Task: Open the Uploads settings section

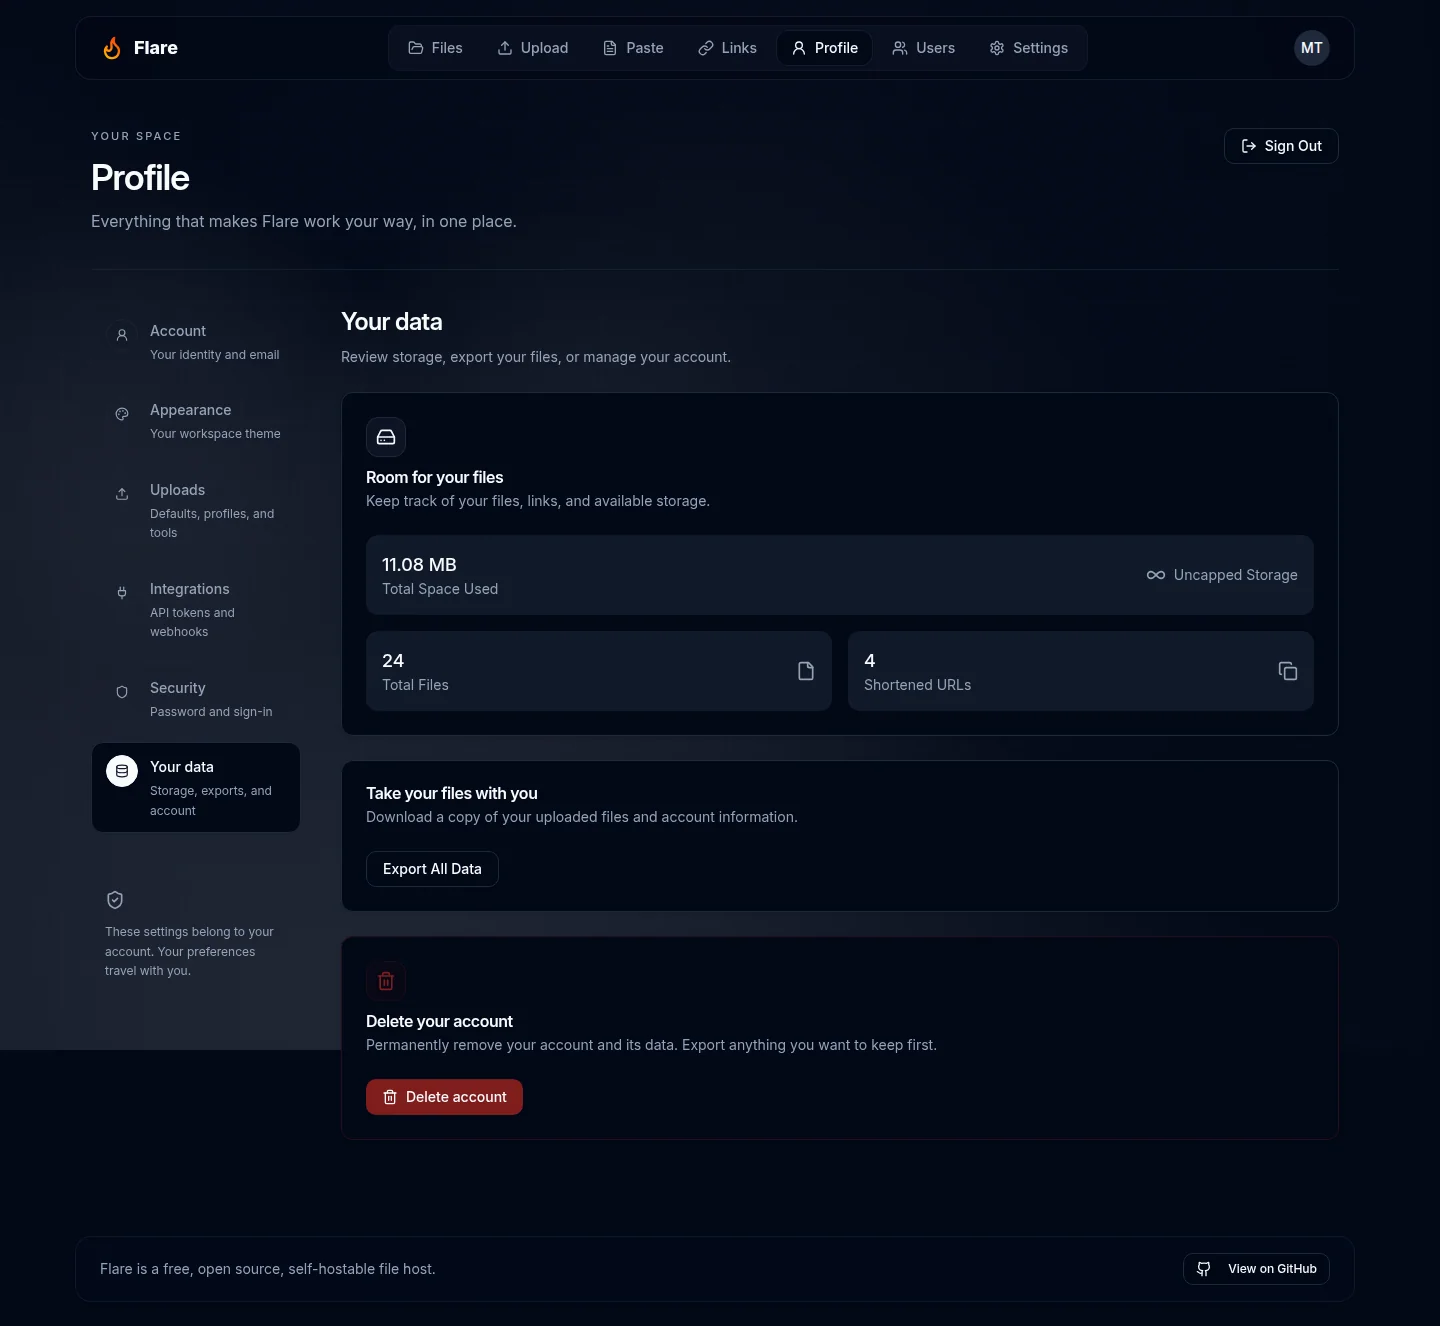Action: click(196, 511)
